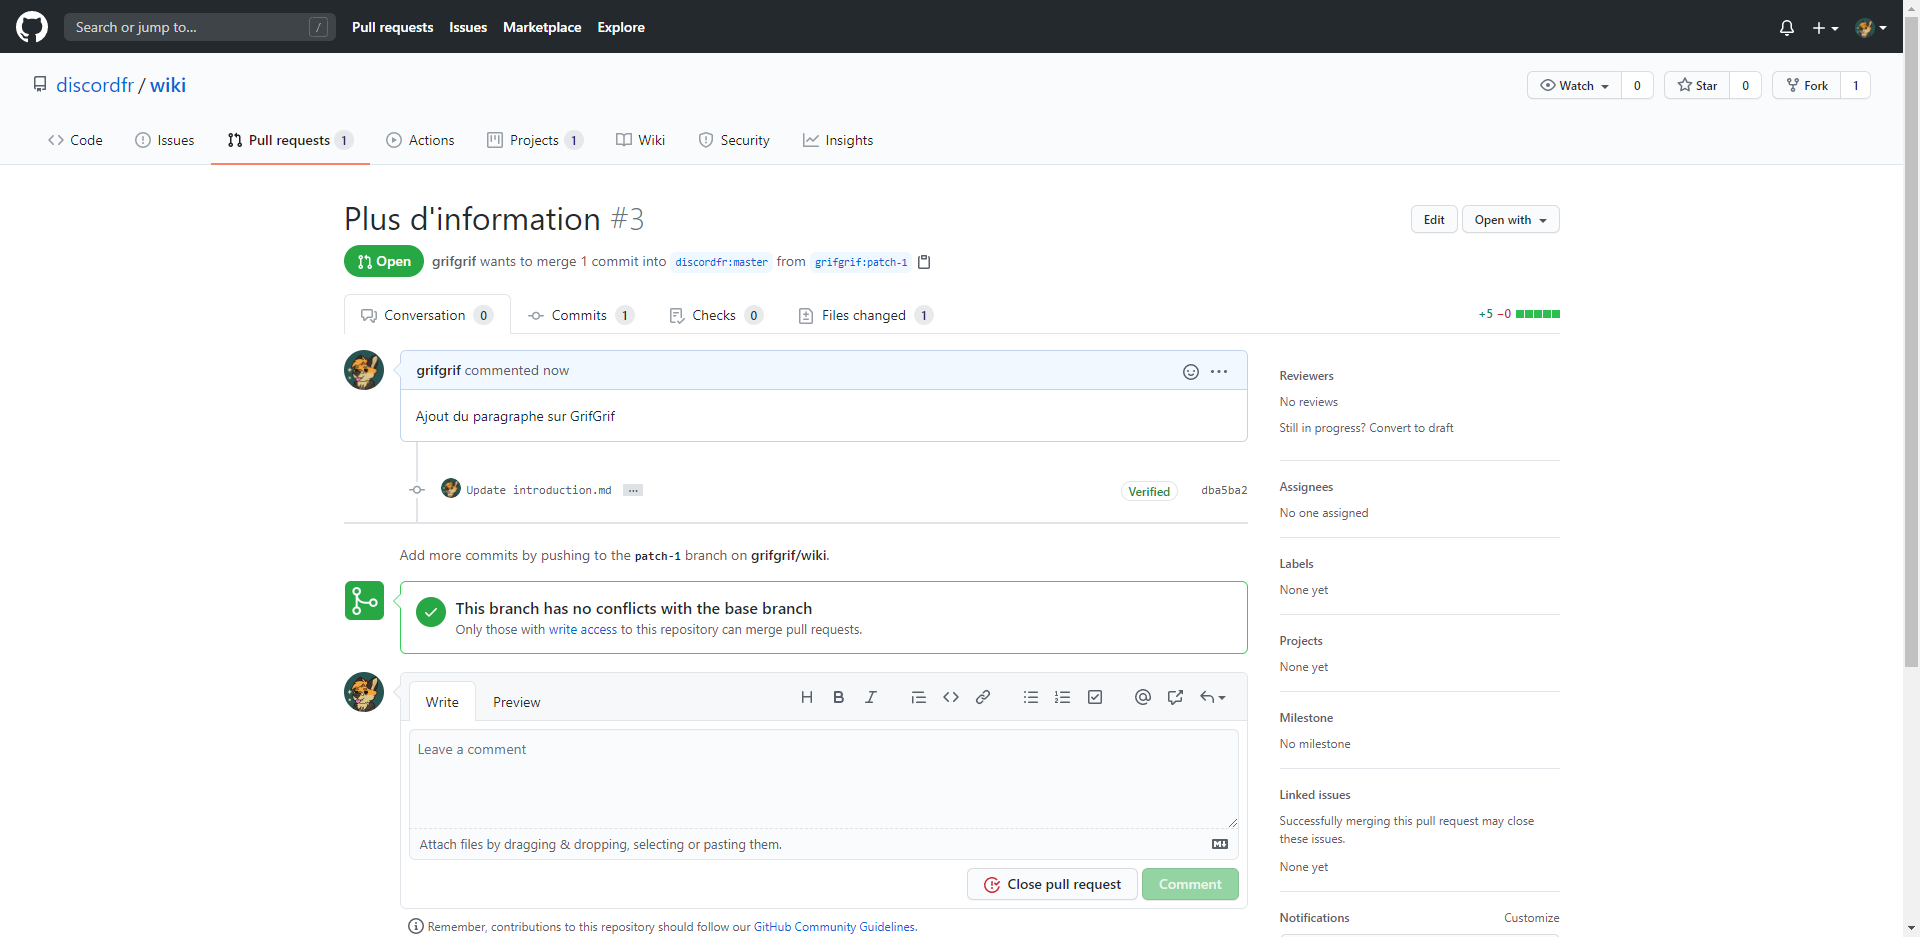Screen dimensions: 1920x937
Task: Select the Pull requests repository tab
Action: point(290,140)
